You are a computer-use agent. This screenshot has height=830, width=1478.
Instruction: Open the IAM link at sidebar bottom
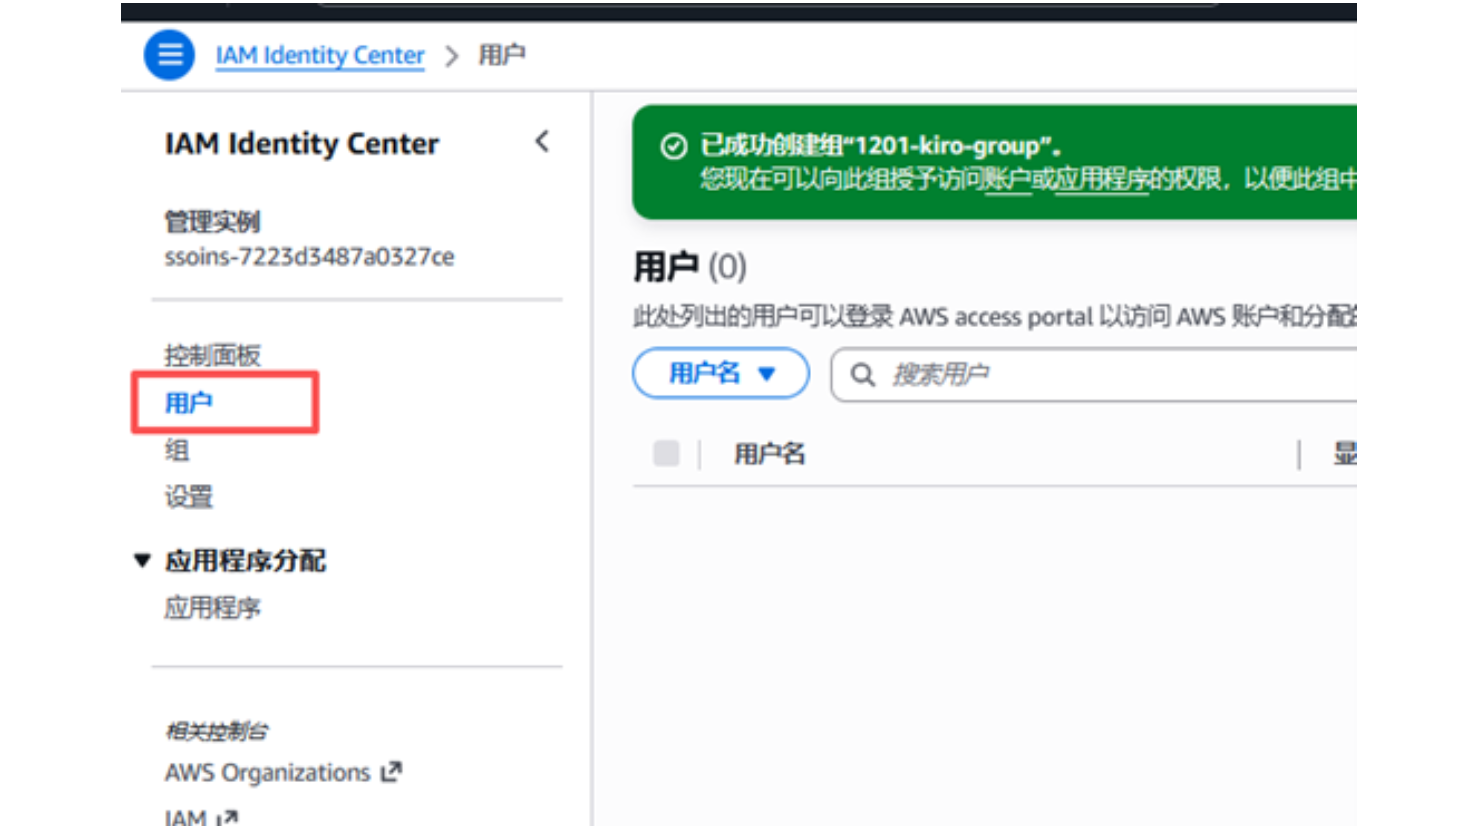point(186,817)
